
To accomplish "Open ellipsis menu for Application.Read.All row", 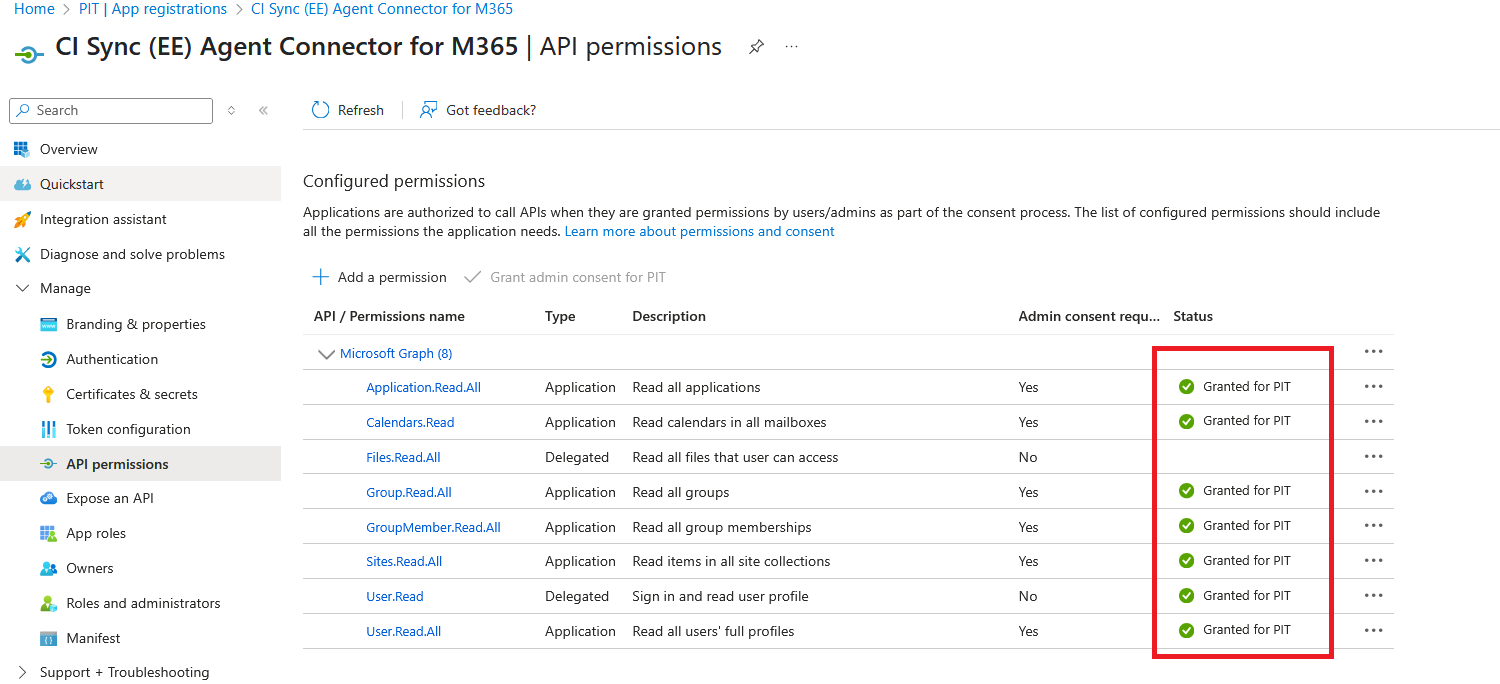I will 1373,387.
